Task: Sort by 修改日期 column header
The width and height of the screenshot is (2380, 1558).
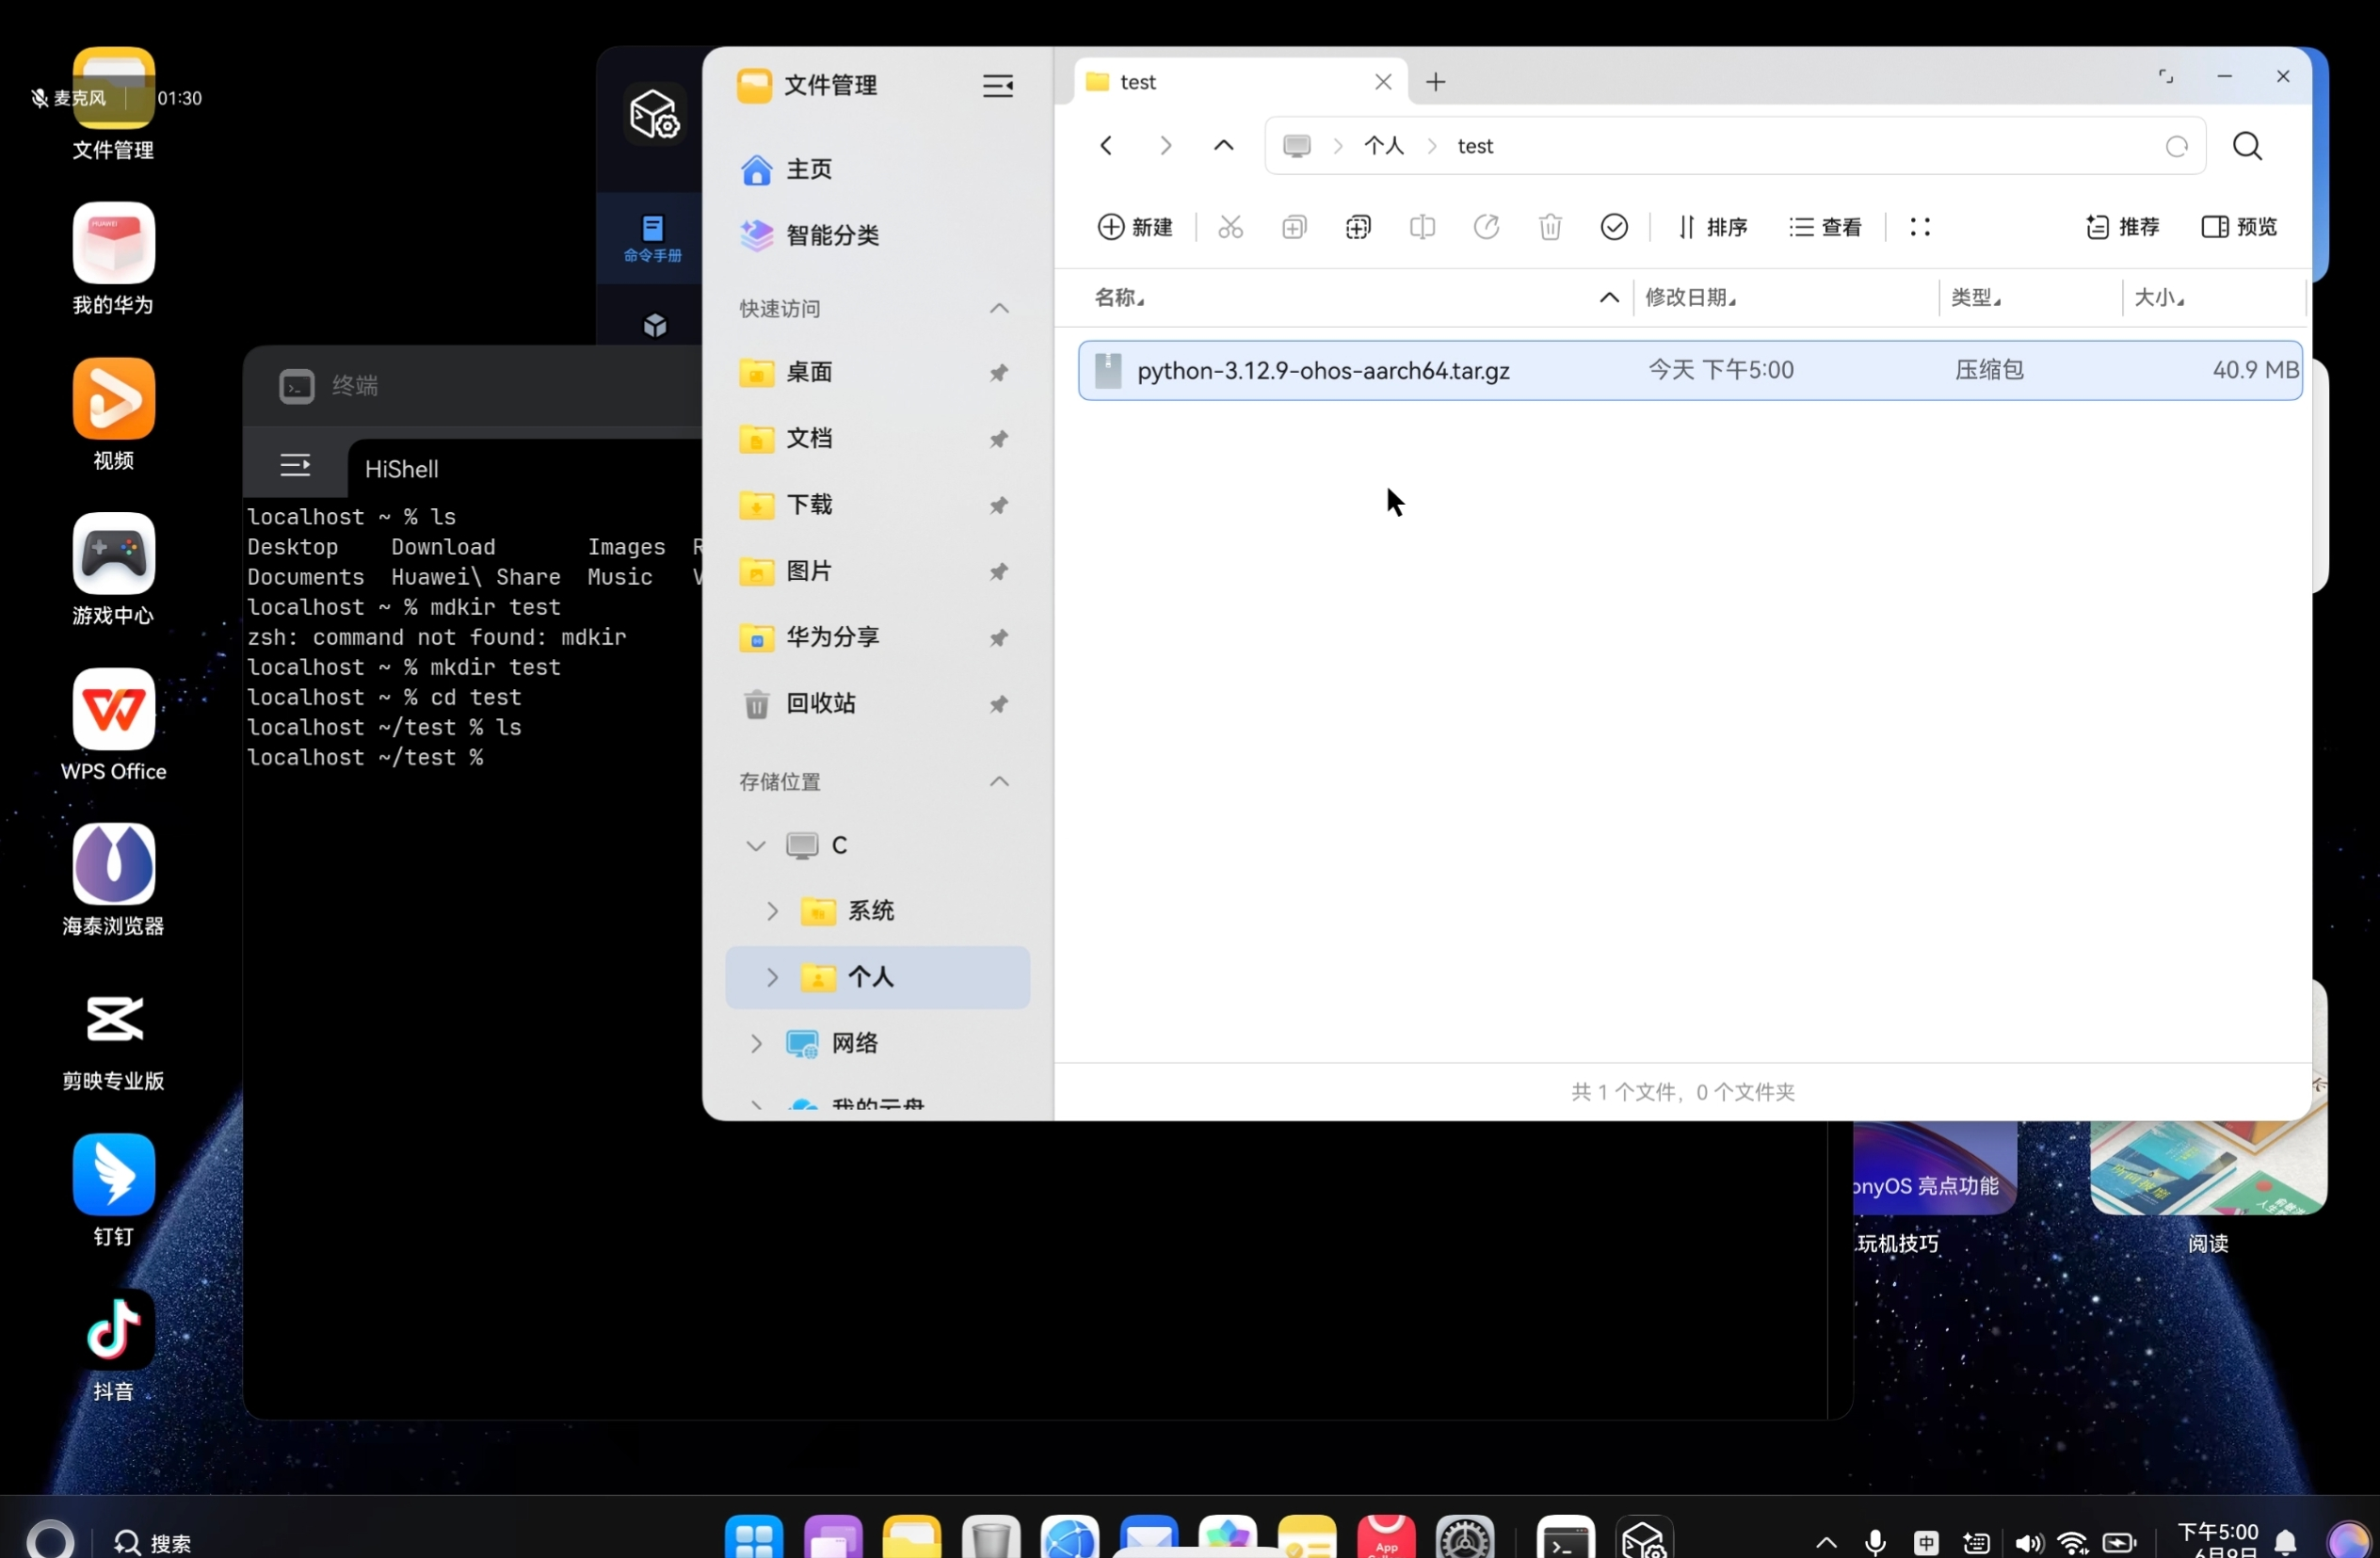Action: point(1690,297)
